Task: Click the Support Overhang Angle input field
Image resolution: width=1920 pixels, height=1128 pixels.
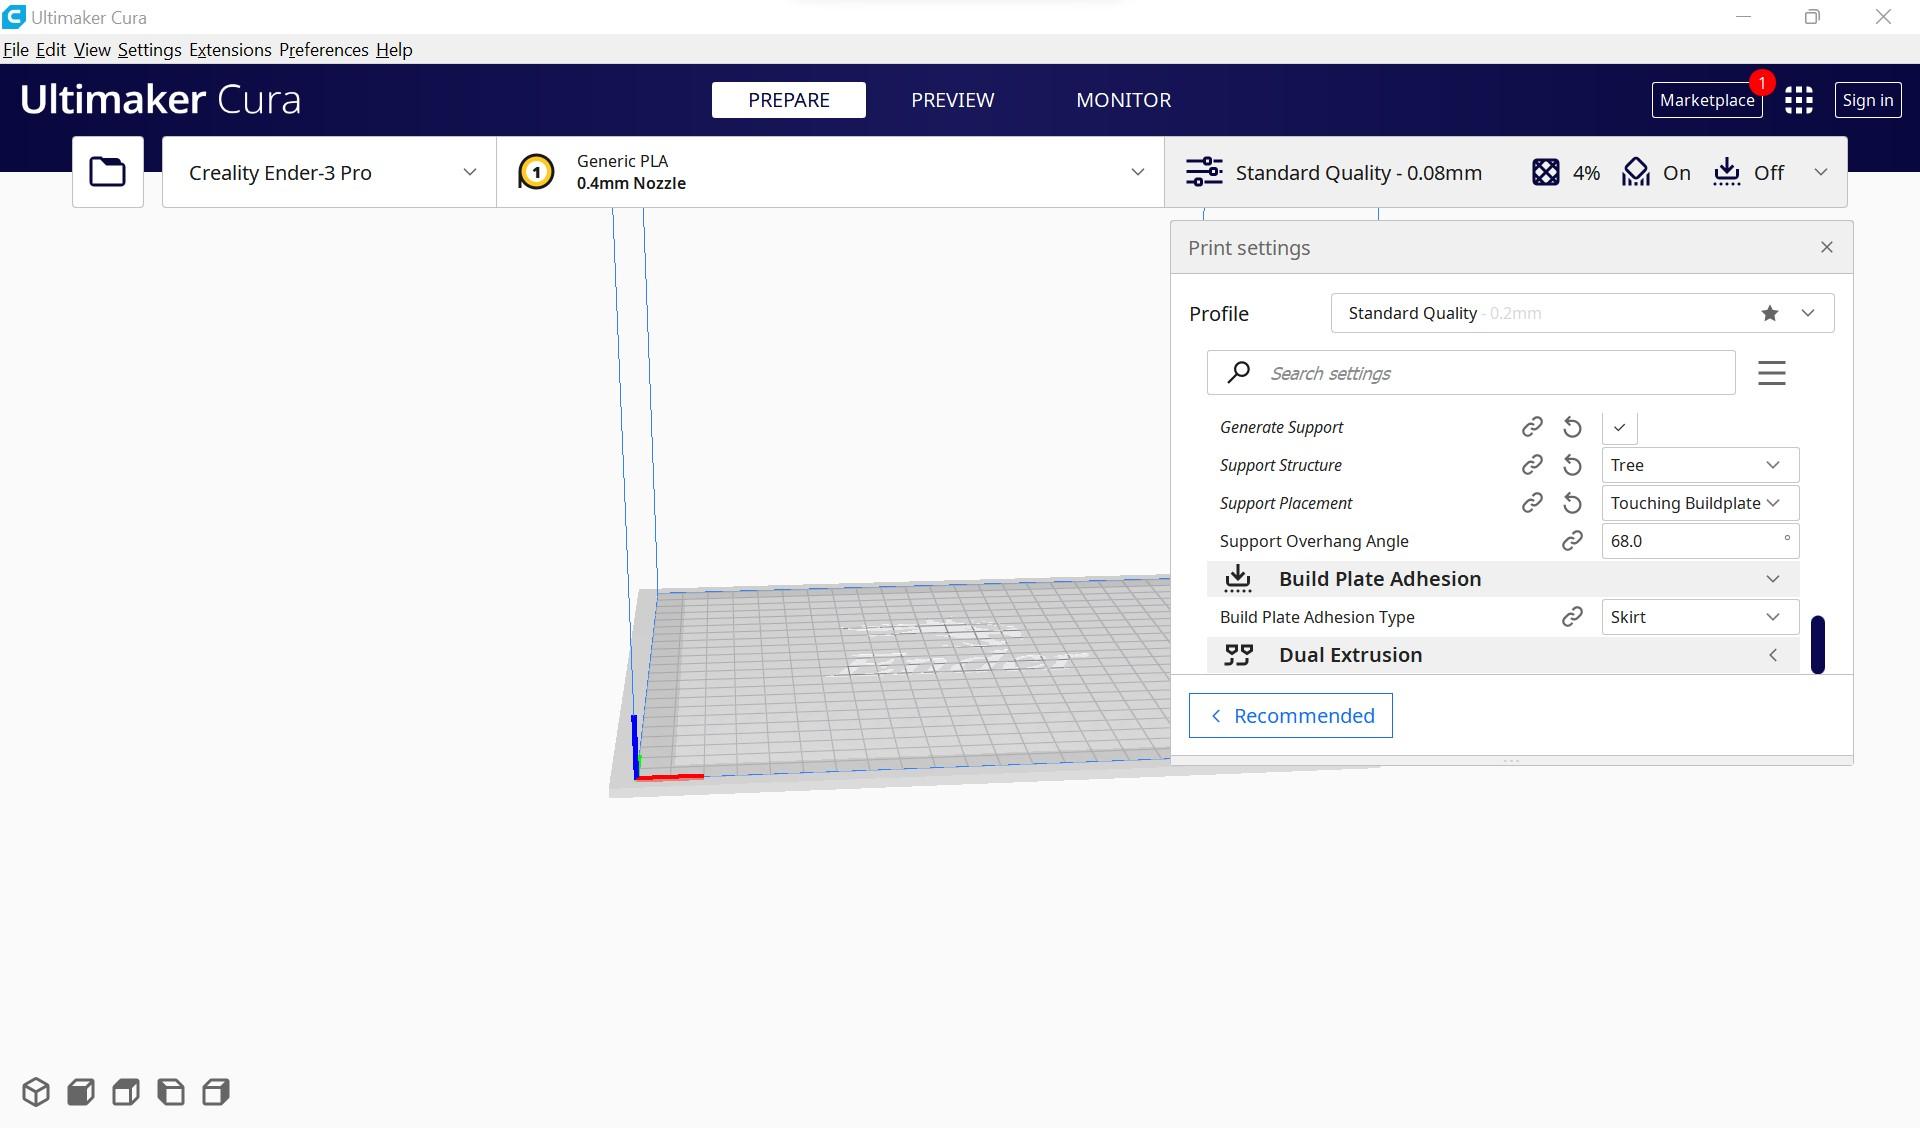Action: (1698, 540)
